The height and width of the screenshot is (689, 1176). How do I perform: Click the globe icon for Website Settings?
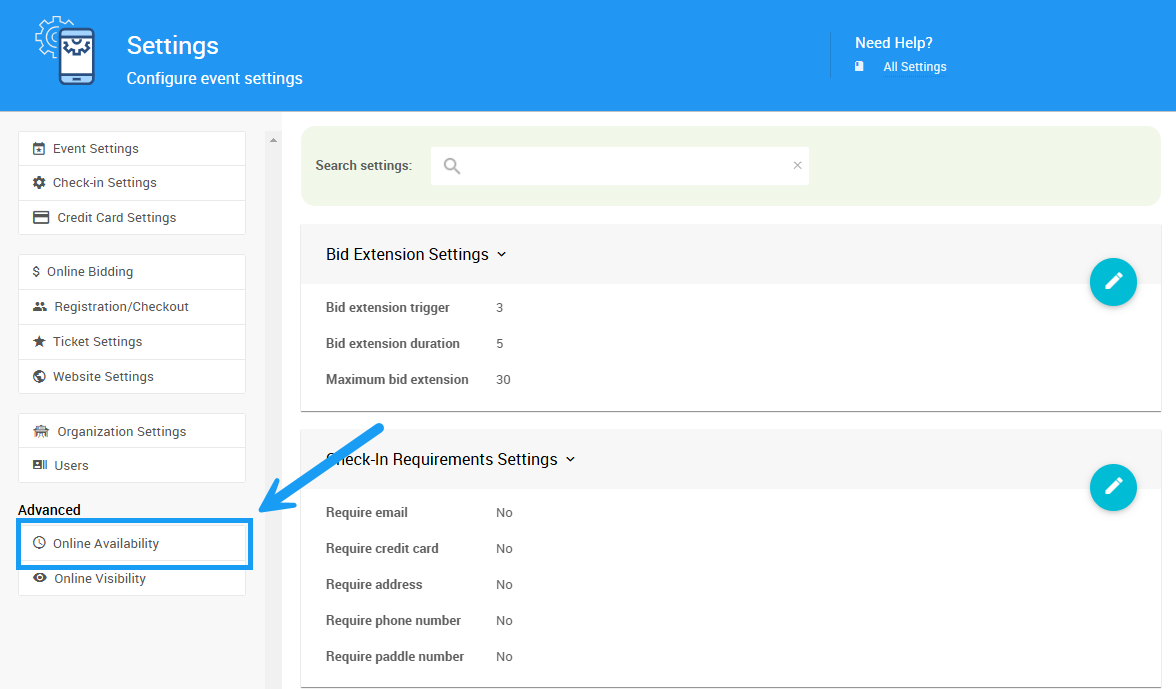pos(40,376)
